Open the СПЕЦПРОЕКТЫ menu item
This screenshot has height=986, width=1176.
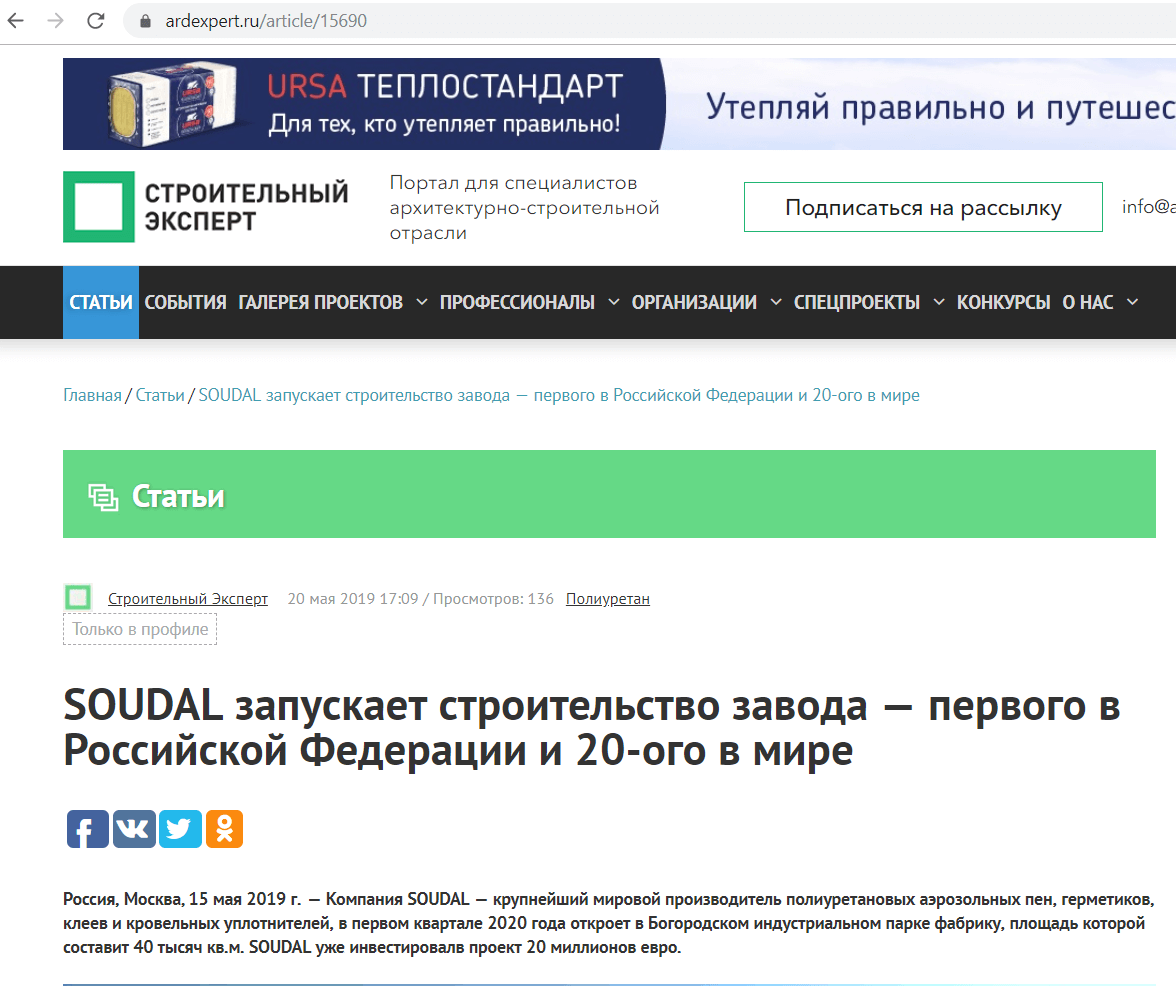coord(856,302)
